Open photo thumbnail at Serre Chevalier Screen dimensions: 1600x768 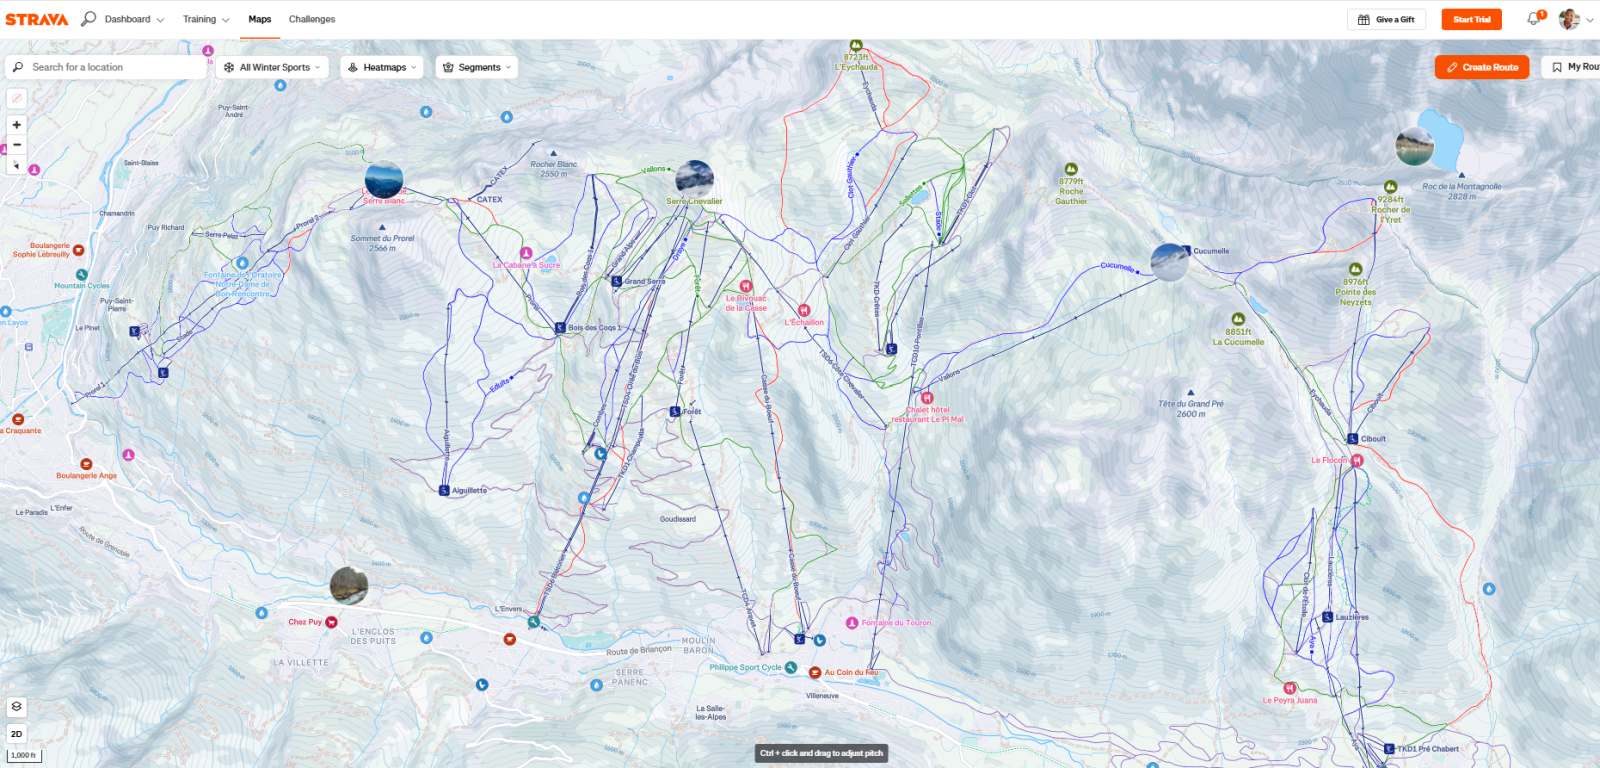point(695,178)
